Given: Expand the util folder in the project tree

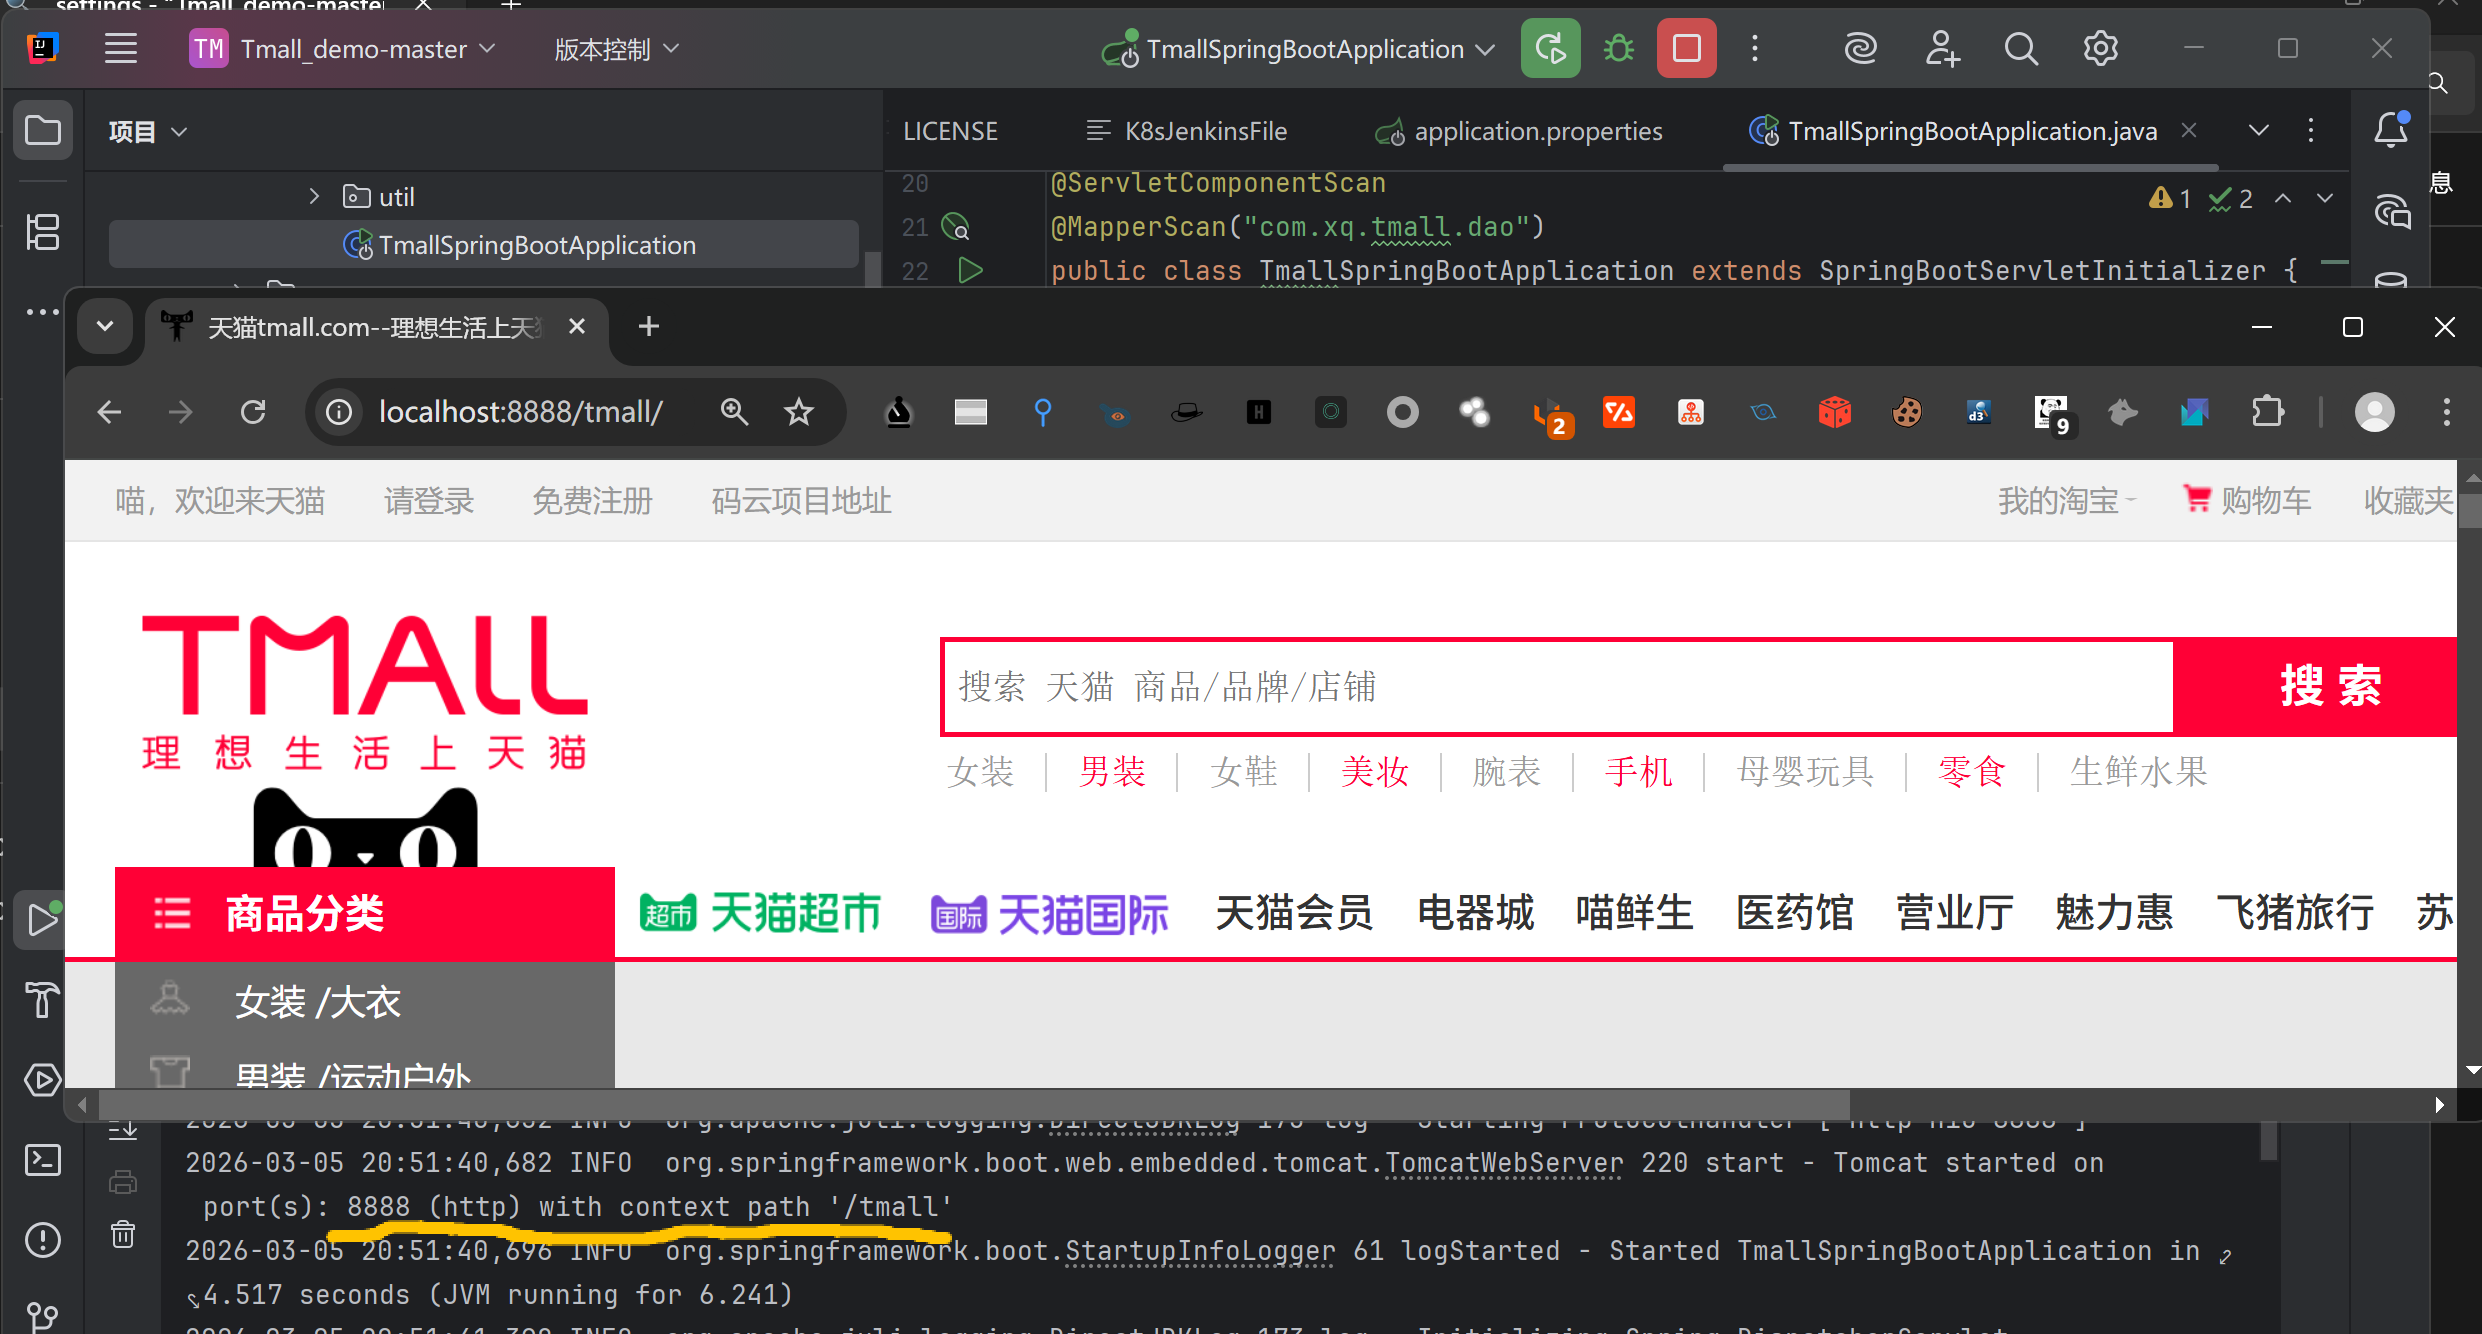Looking at the screenshot, I should pos(314,197).
